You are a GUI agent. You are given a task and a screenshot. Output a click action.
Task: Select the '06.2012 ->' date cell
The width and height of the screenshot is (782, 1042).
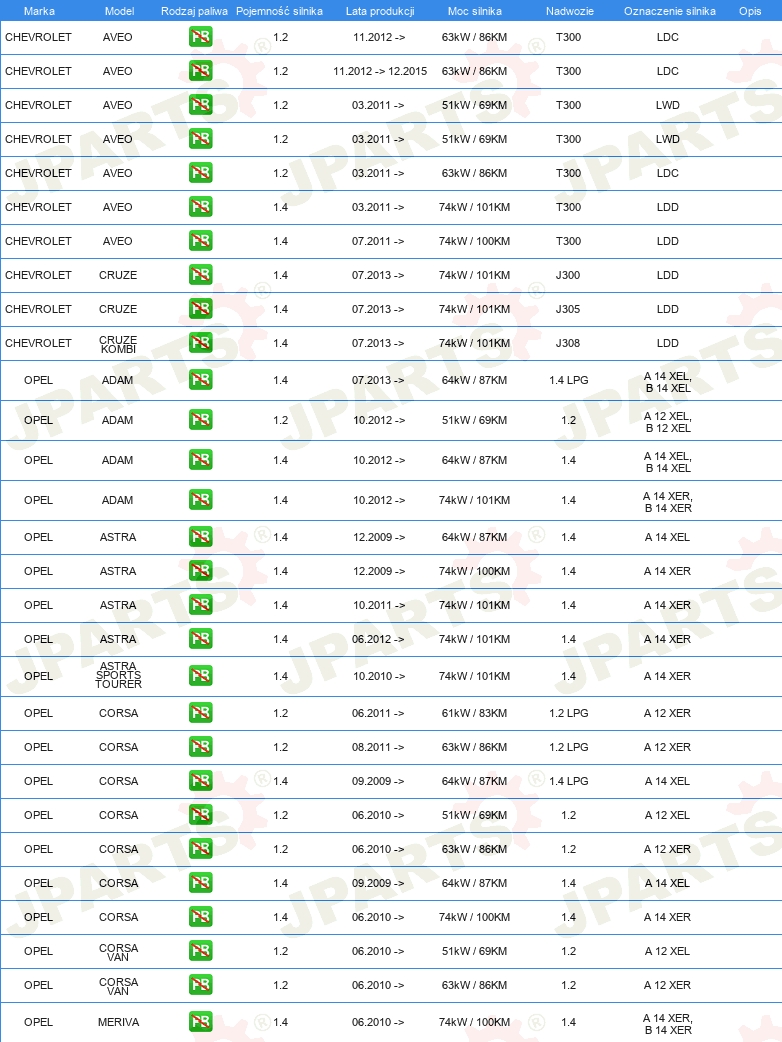pyautogui.click(x=378, y=639)
